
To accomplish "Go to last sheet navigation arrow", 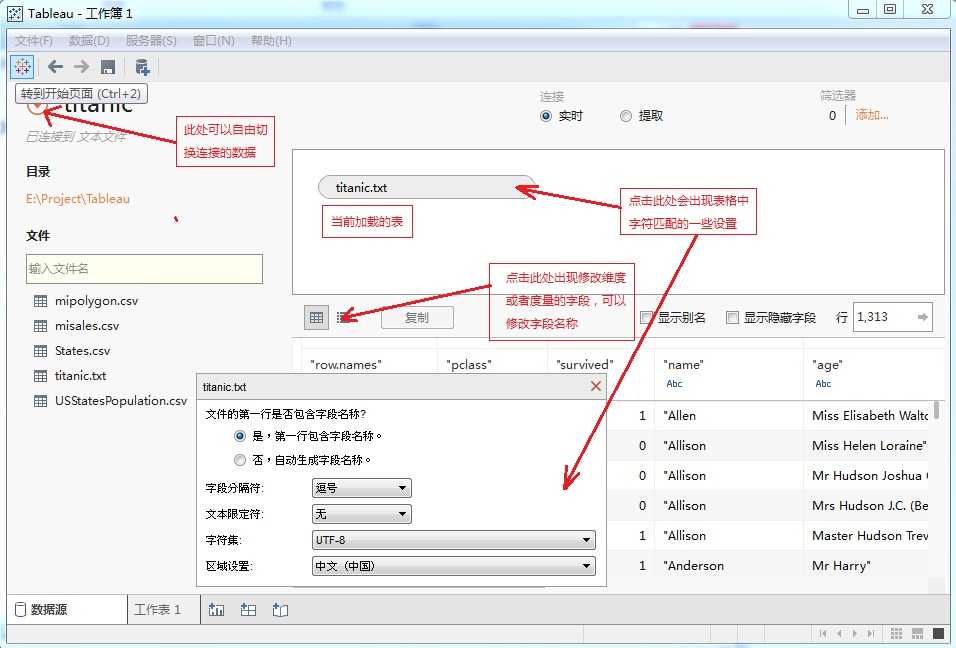I will (x=871, y=633).
